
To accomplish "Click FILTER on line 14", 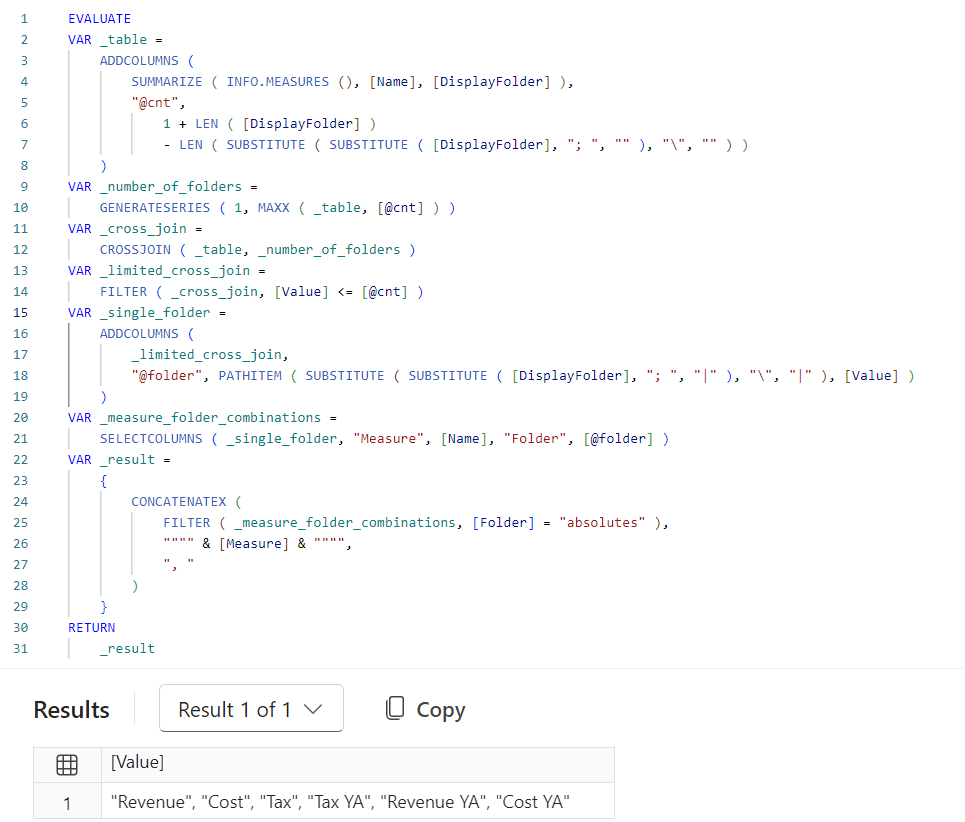I will click(x=123, y=292).
